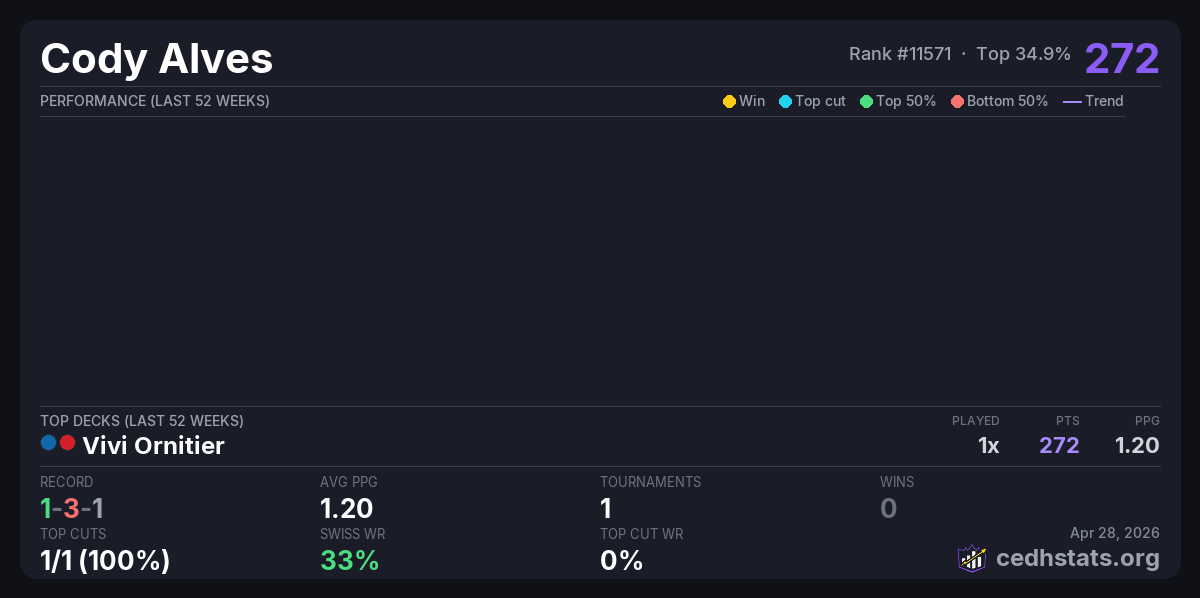Click the red Bottom 50% legend dot
Screen dimensions: 1200x598
(957, 101)
